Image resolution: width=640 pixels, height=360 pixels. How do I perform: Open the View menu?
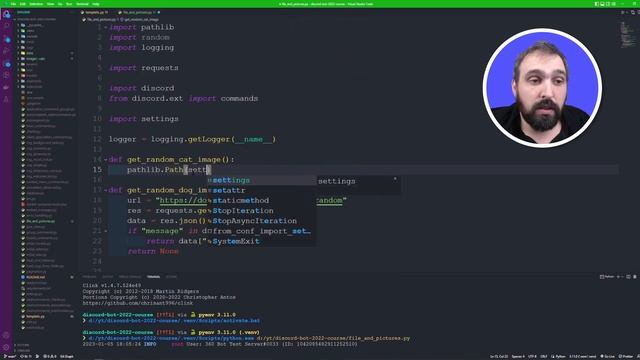coord(50,4)
